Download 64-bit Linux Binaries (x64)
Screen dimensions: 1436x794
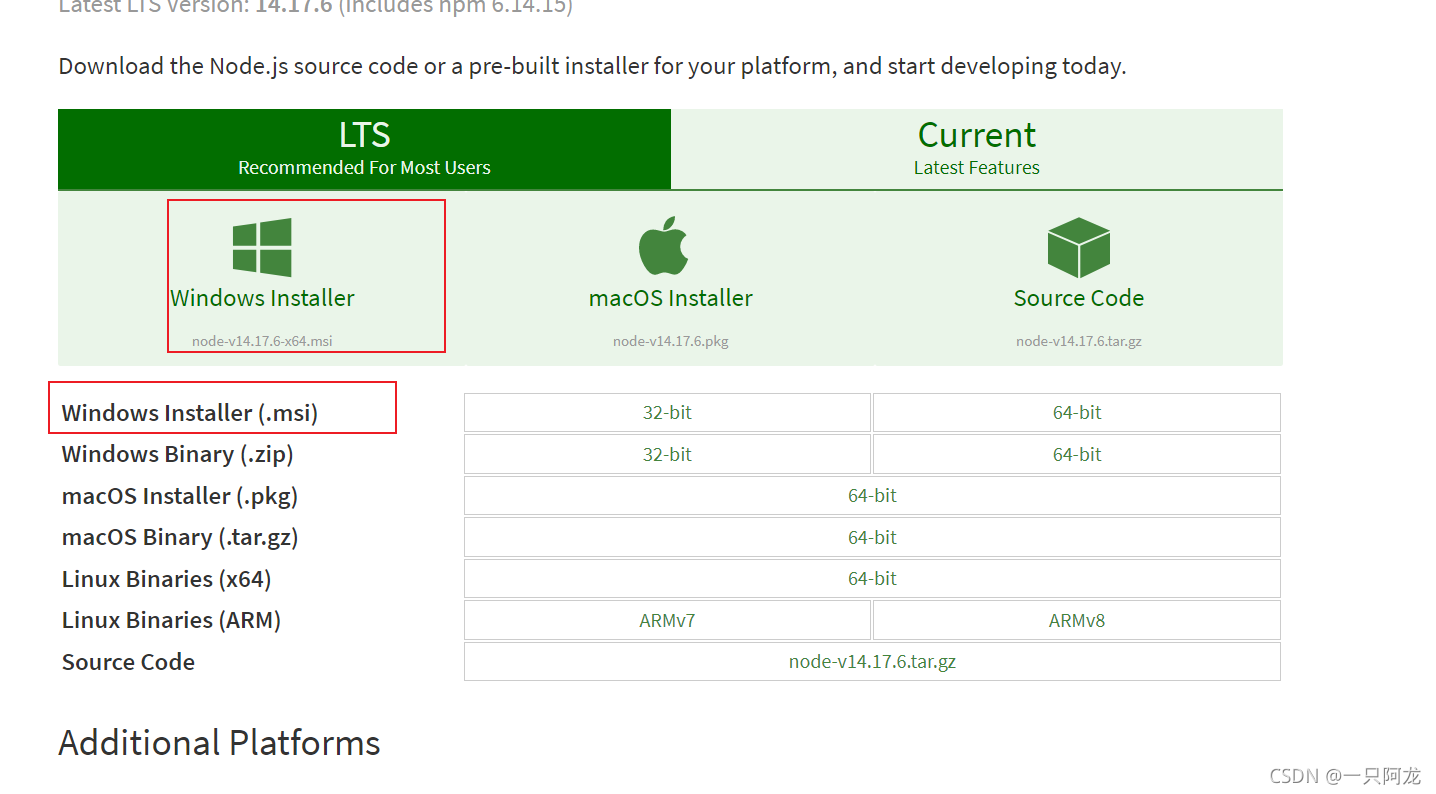(872, 578)
